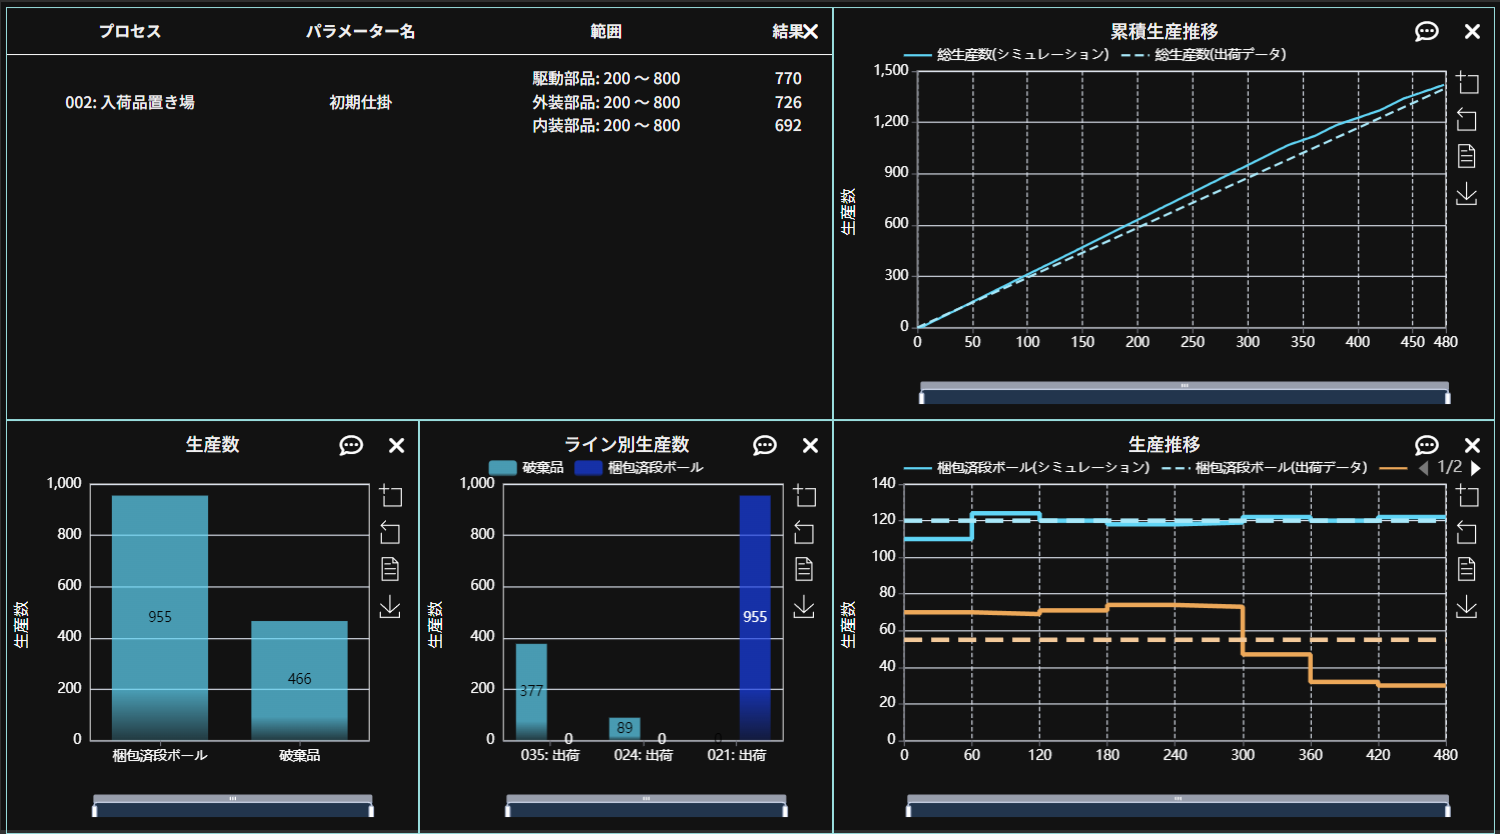This screenshot has height=834, width=1500.
Task: Save the 生産推移 chart as image
Action: [1466, 607]
